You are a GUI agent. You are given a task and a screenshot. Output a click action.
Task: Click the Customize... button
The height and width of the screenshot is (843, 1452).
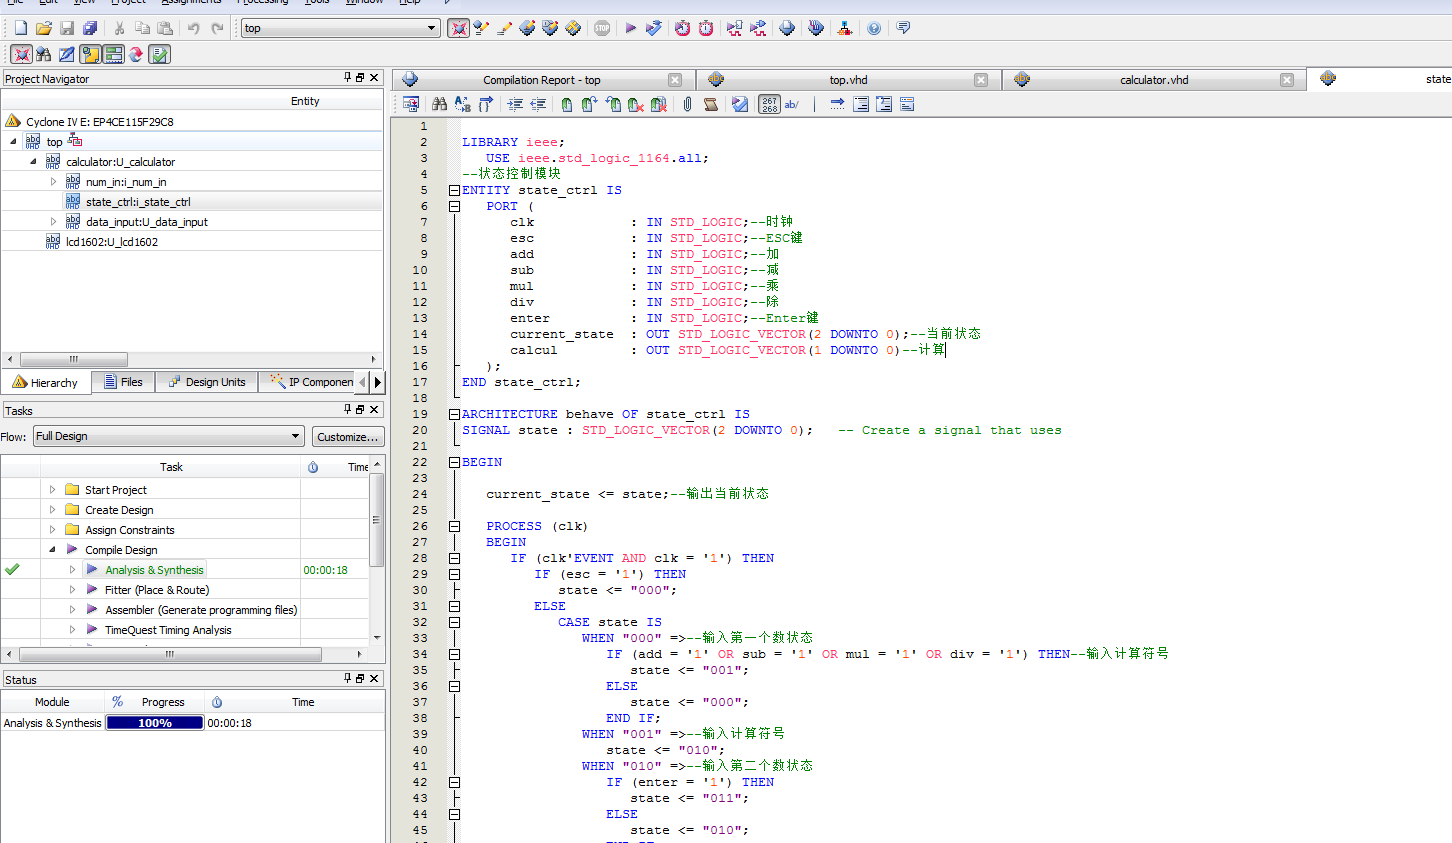pyautogui.click(x=347, y=437)
